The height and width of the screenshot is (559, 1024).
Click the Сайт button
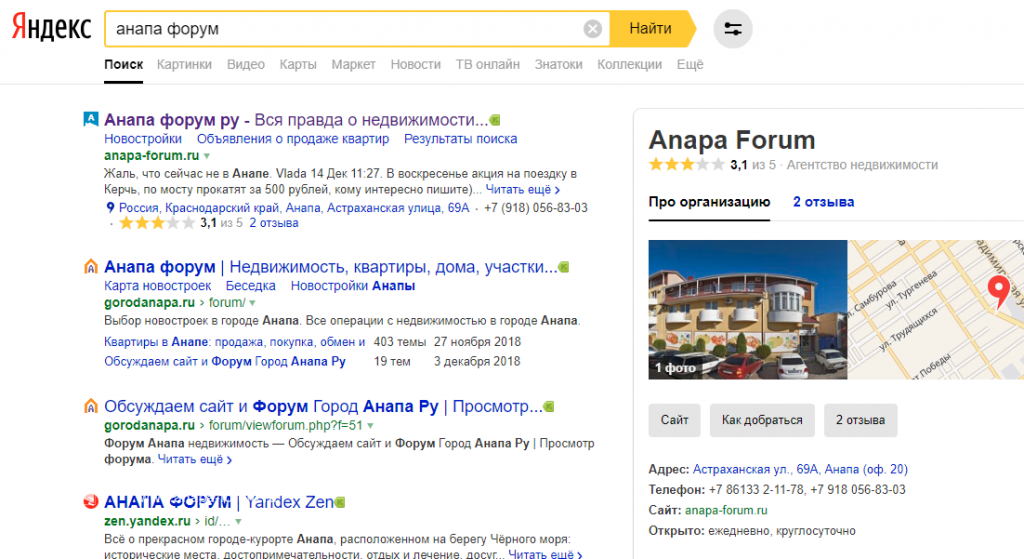675,420
